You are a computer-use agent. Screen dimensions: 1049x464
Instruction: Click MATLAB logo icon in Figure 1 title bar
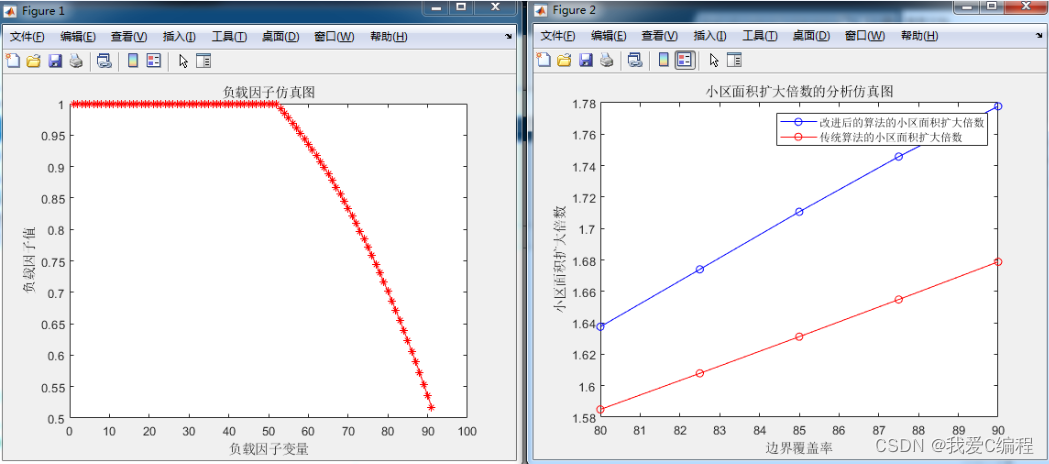[x=11, y=10]
